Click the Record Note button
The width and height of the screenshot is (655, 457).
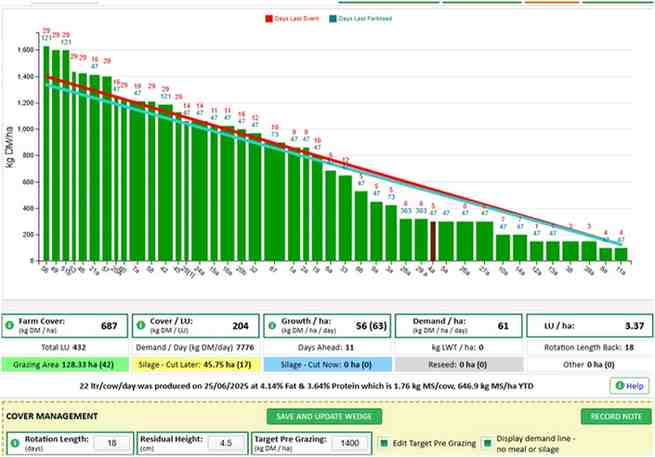pos(616,416)
